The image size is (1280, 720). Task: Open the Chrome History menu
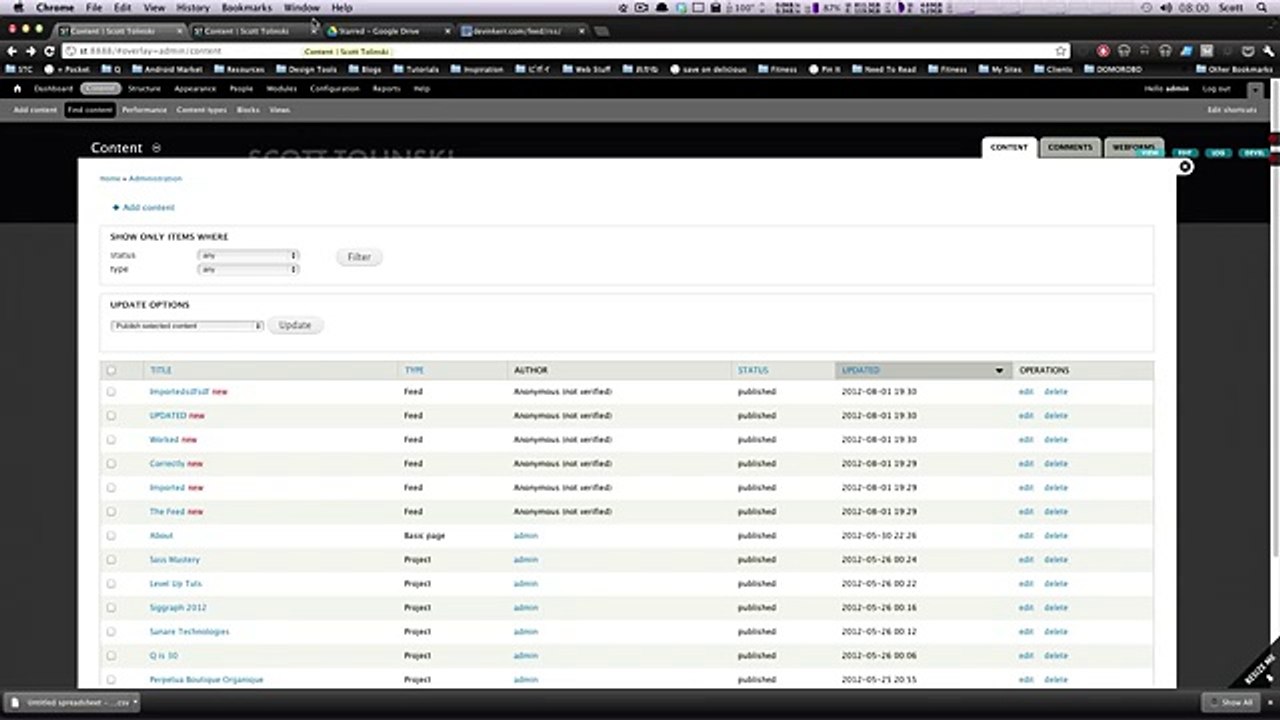[193, 7]
